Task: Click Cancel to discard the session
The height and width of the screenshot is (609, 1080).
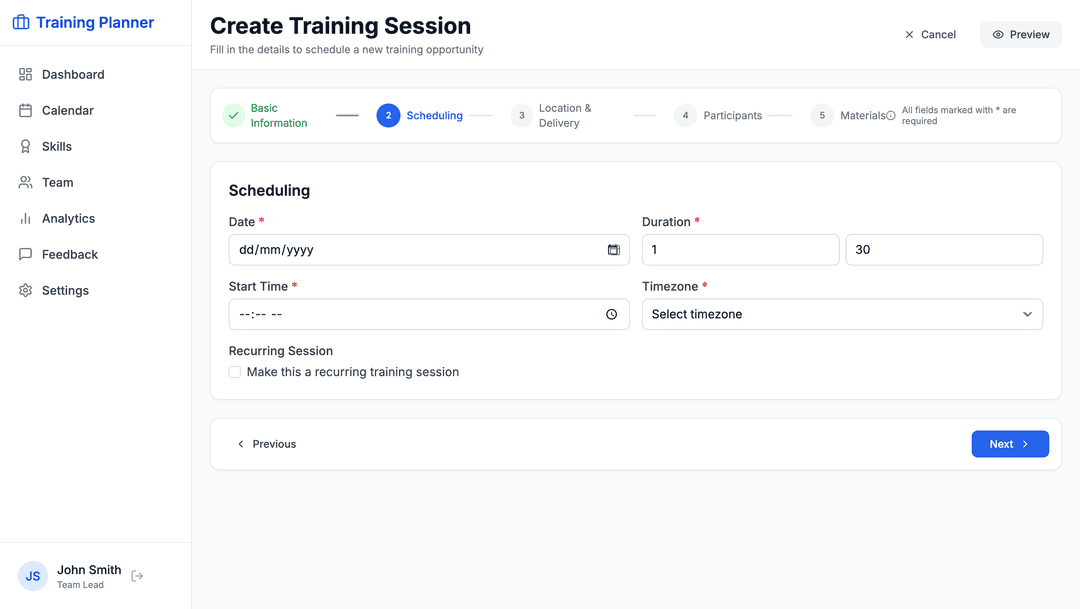Action: tap(930, 34)
